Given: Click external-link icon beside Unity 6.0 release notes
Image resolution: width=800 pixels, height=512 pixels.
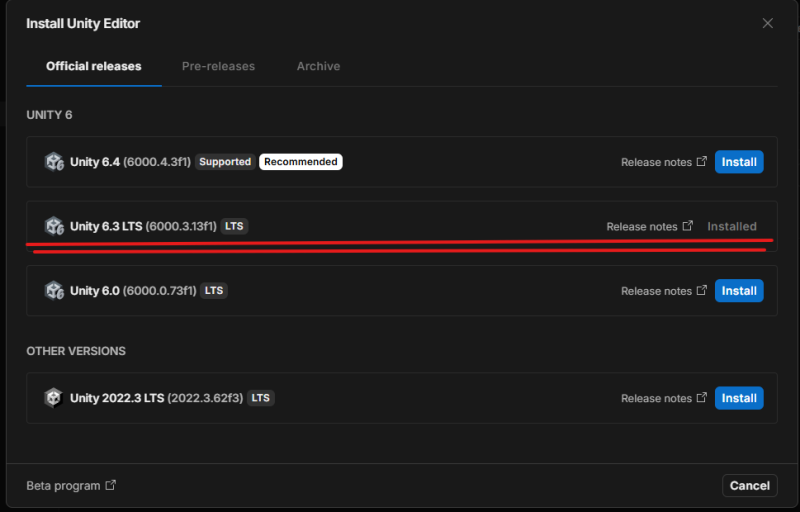Looking at the screenshot, I should [702, 290].
